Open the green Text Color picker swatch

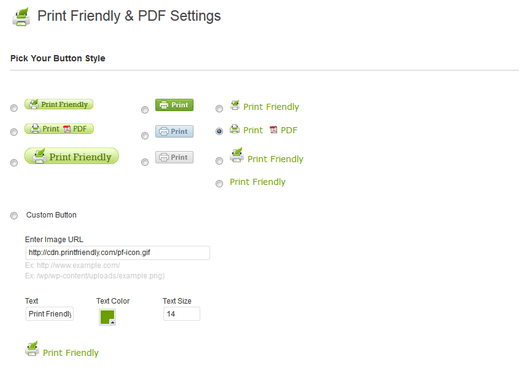107,317
